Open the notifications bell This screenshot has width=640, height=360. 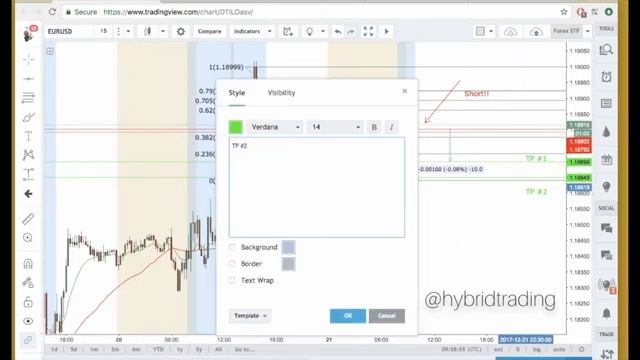point(607,313)
